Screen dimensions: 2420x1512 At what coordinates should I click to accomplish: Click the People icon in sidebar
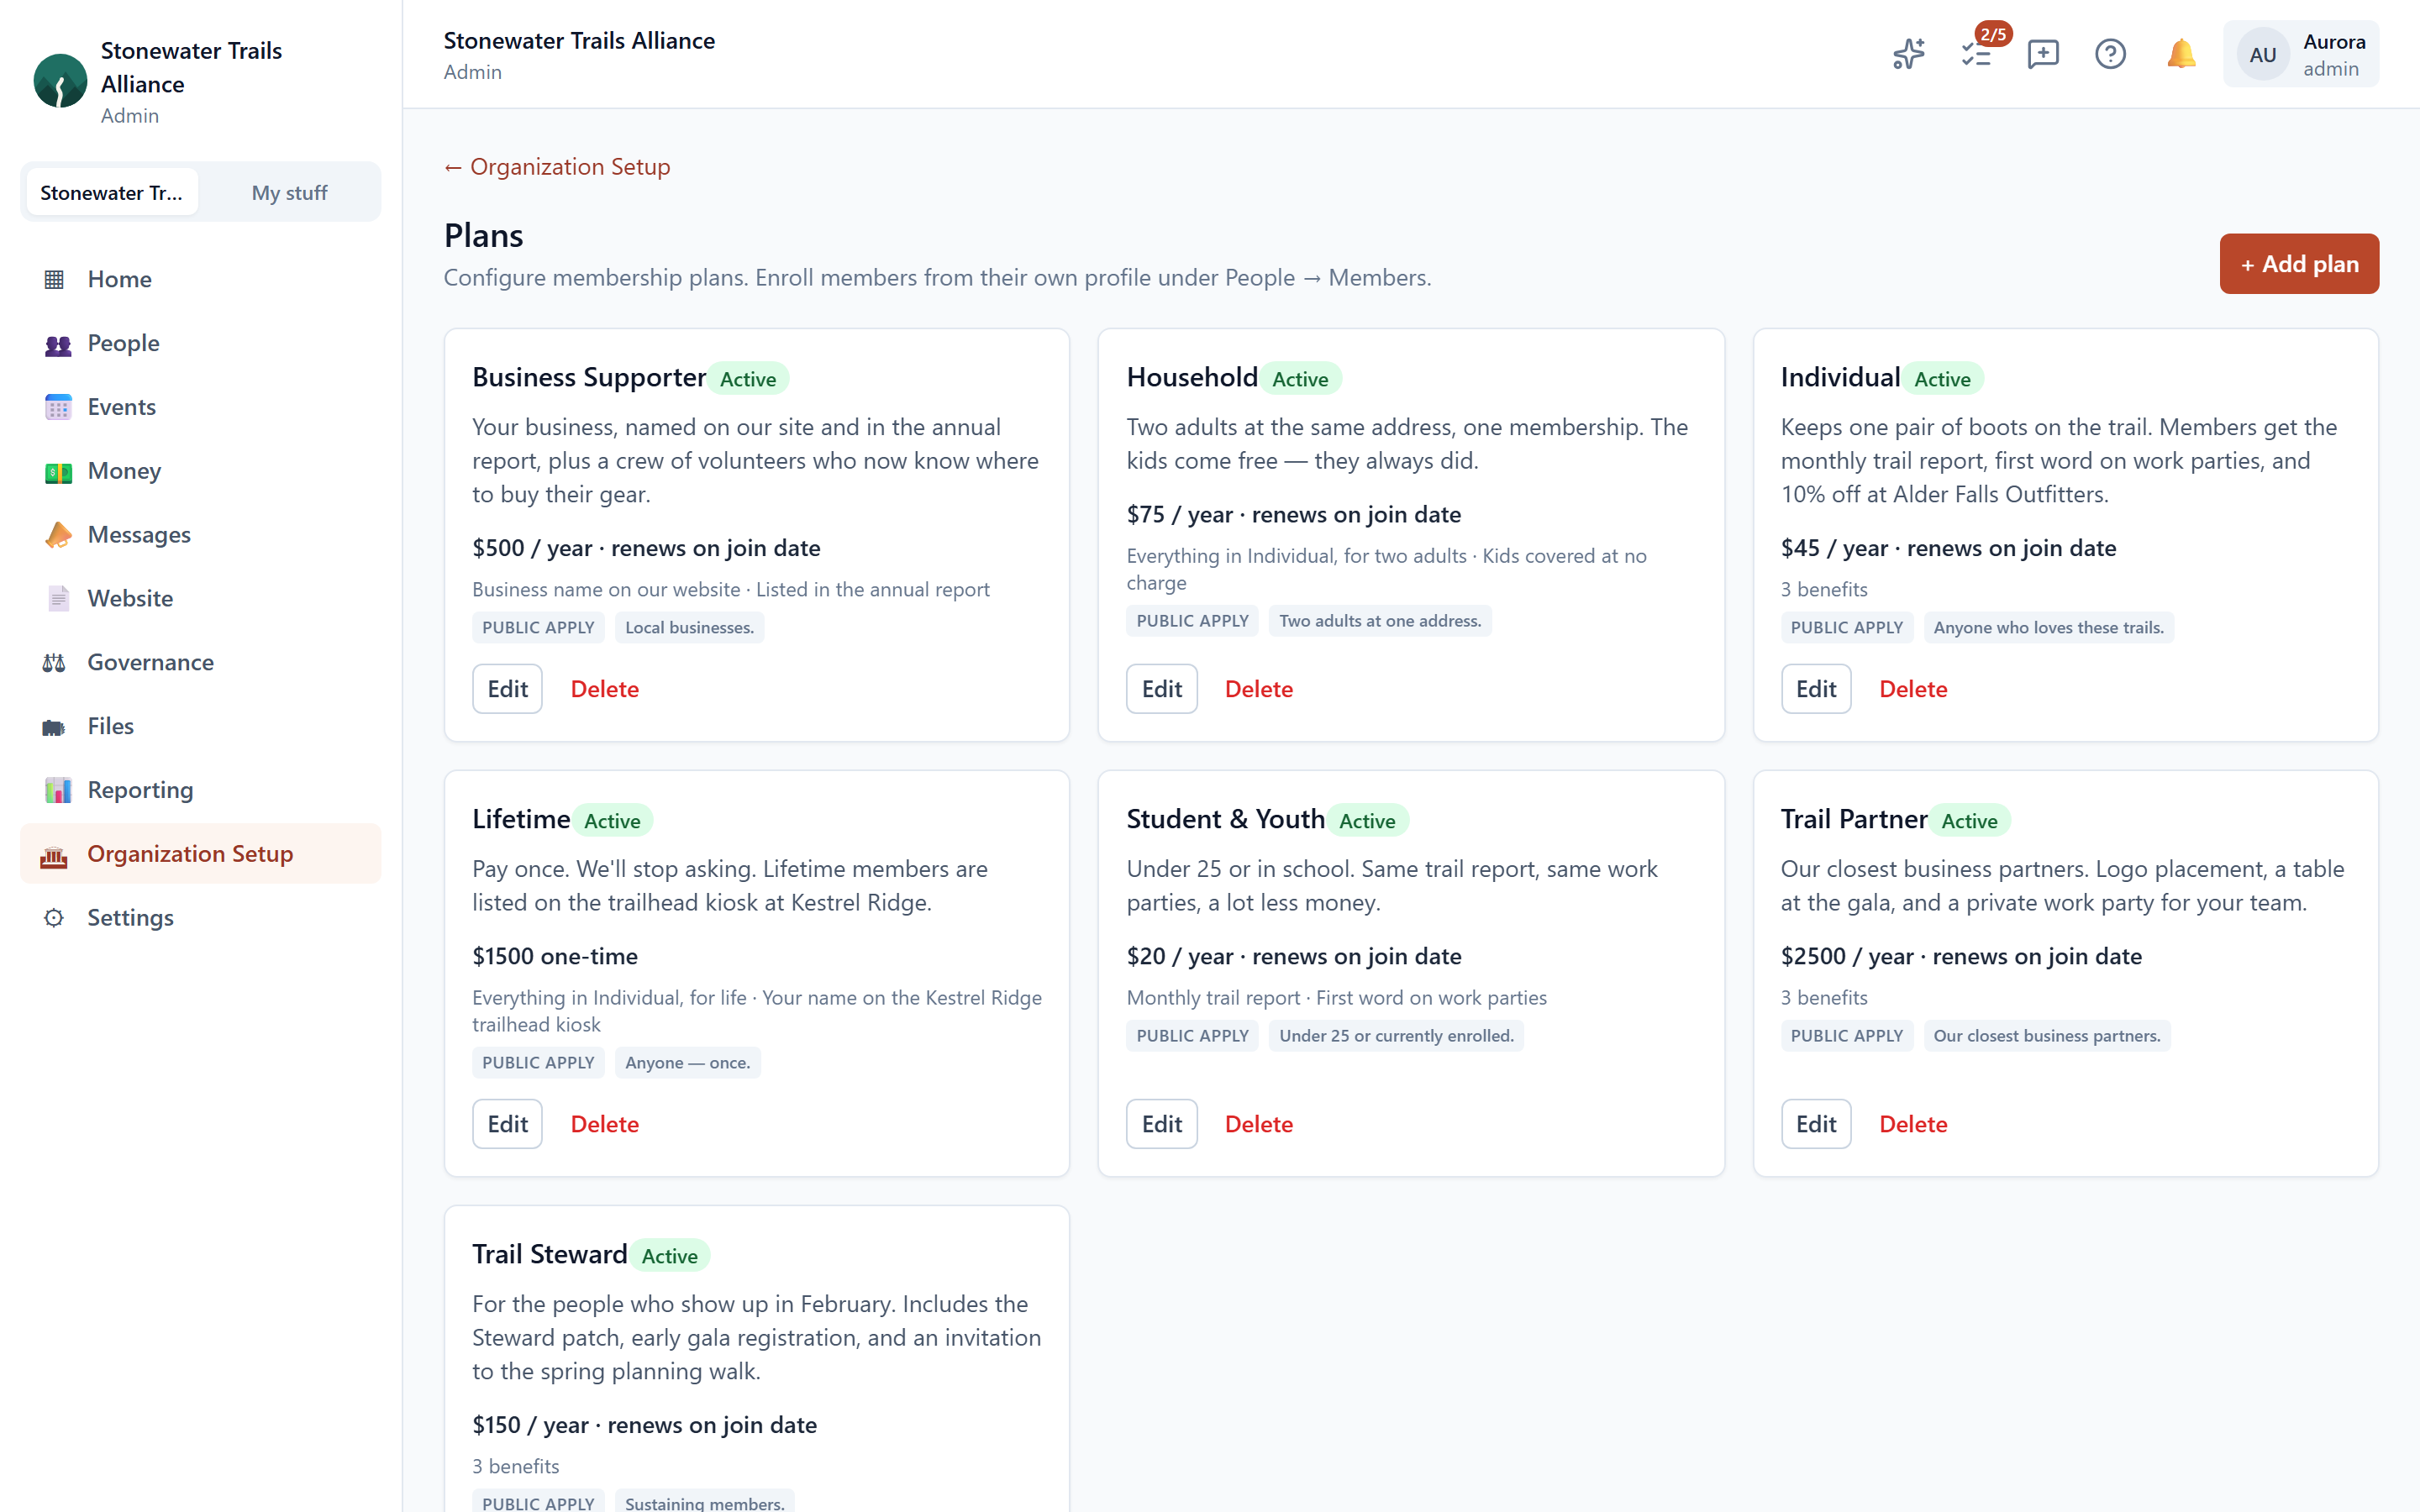coord(58,344)
